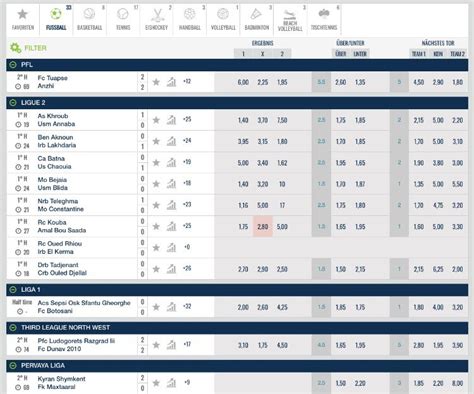474x394 pixels.
Task: Select home win odds 2,00 for Acs Sepsi
Action: click(x=243, y=307)
